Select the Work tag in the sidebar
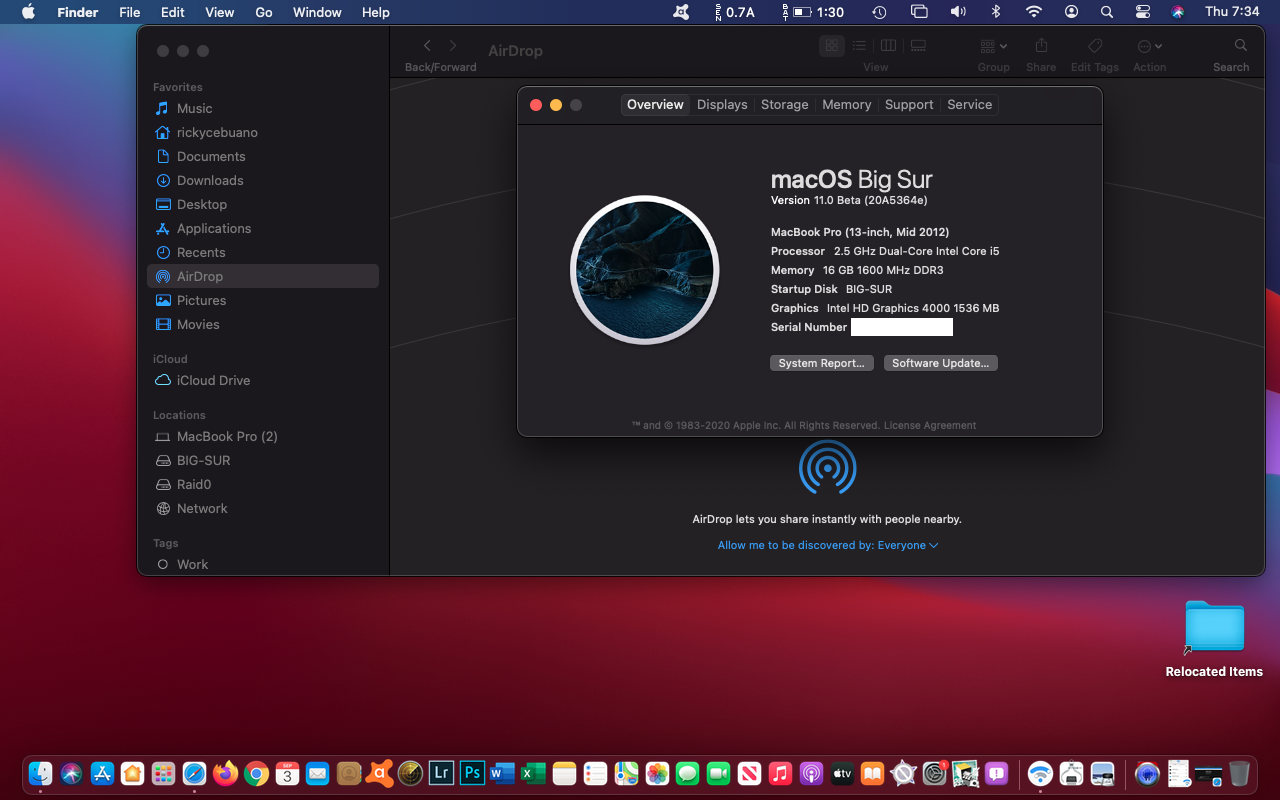The height and width of the screenshot is (800, 1280). click(x=263, y=564)
